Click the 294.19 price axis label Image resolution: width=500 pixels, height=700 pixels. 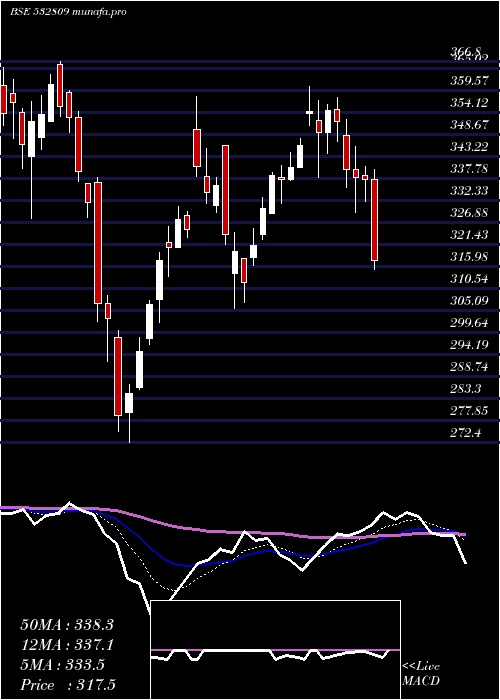pos(468,345)
